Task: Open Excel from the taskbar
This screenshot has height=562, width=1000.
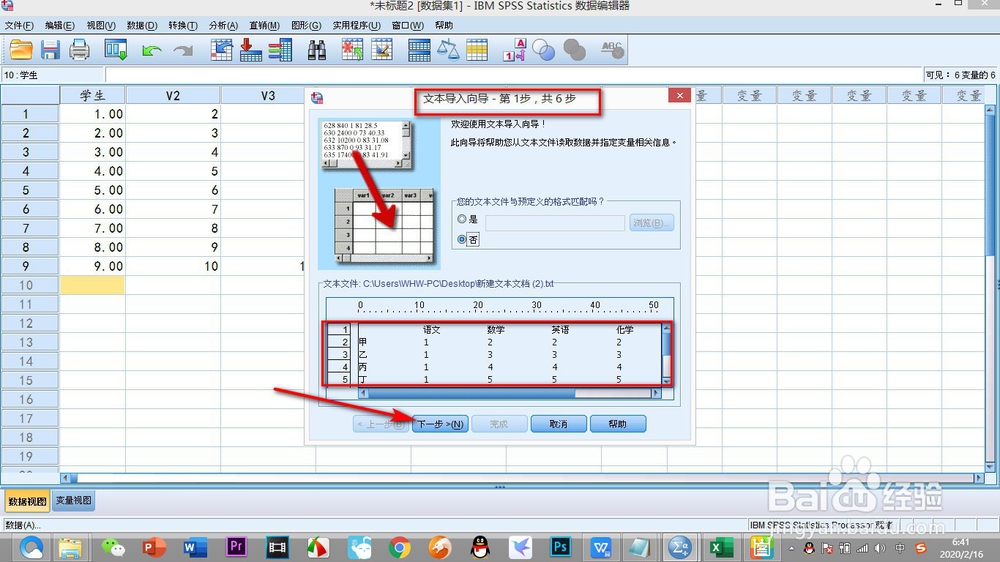Action: (x=719, y=547)
